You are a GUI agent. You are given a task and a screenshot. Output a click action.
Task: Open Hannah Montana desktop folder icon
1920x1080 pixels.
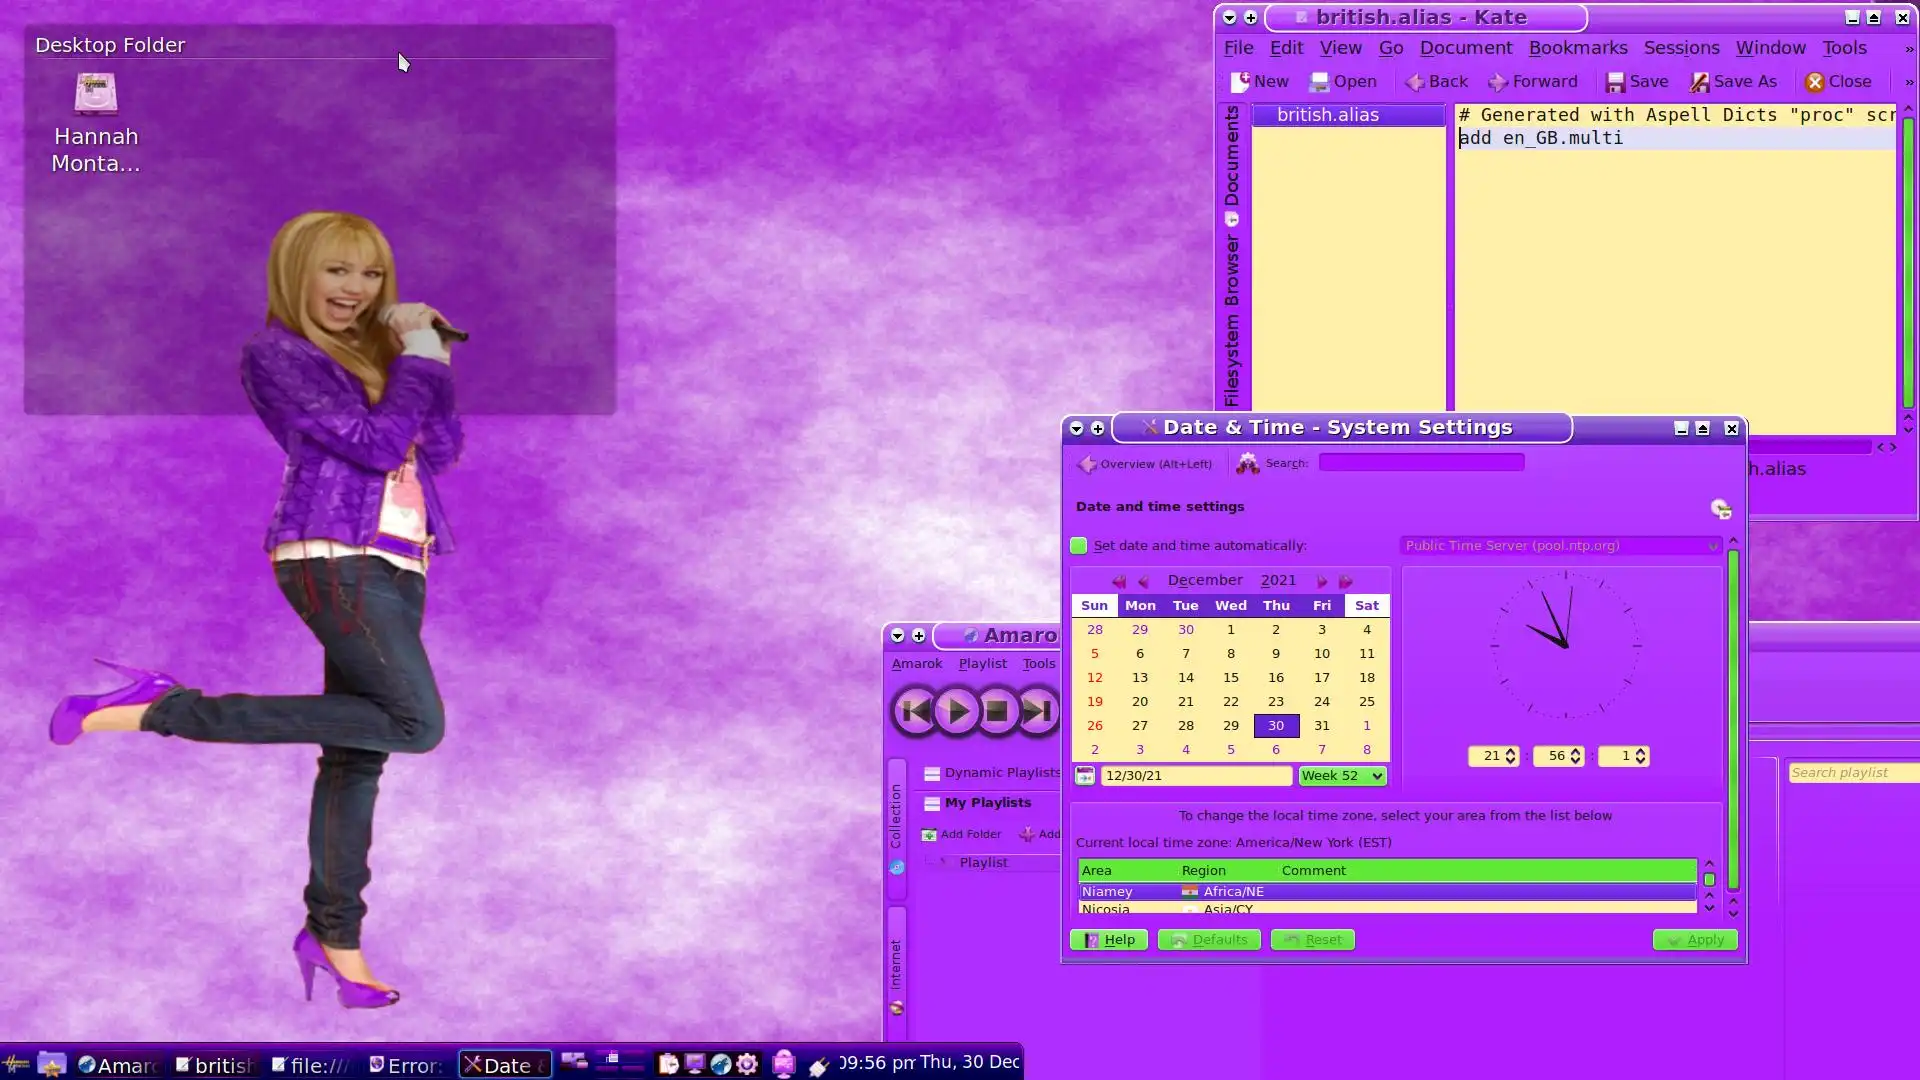96,95
